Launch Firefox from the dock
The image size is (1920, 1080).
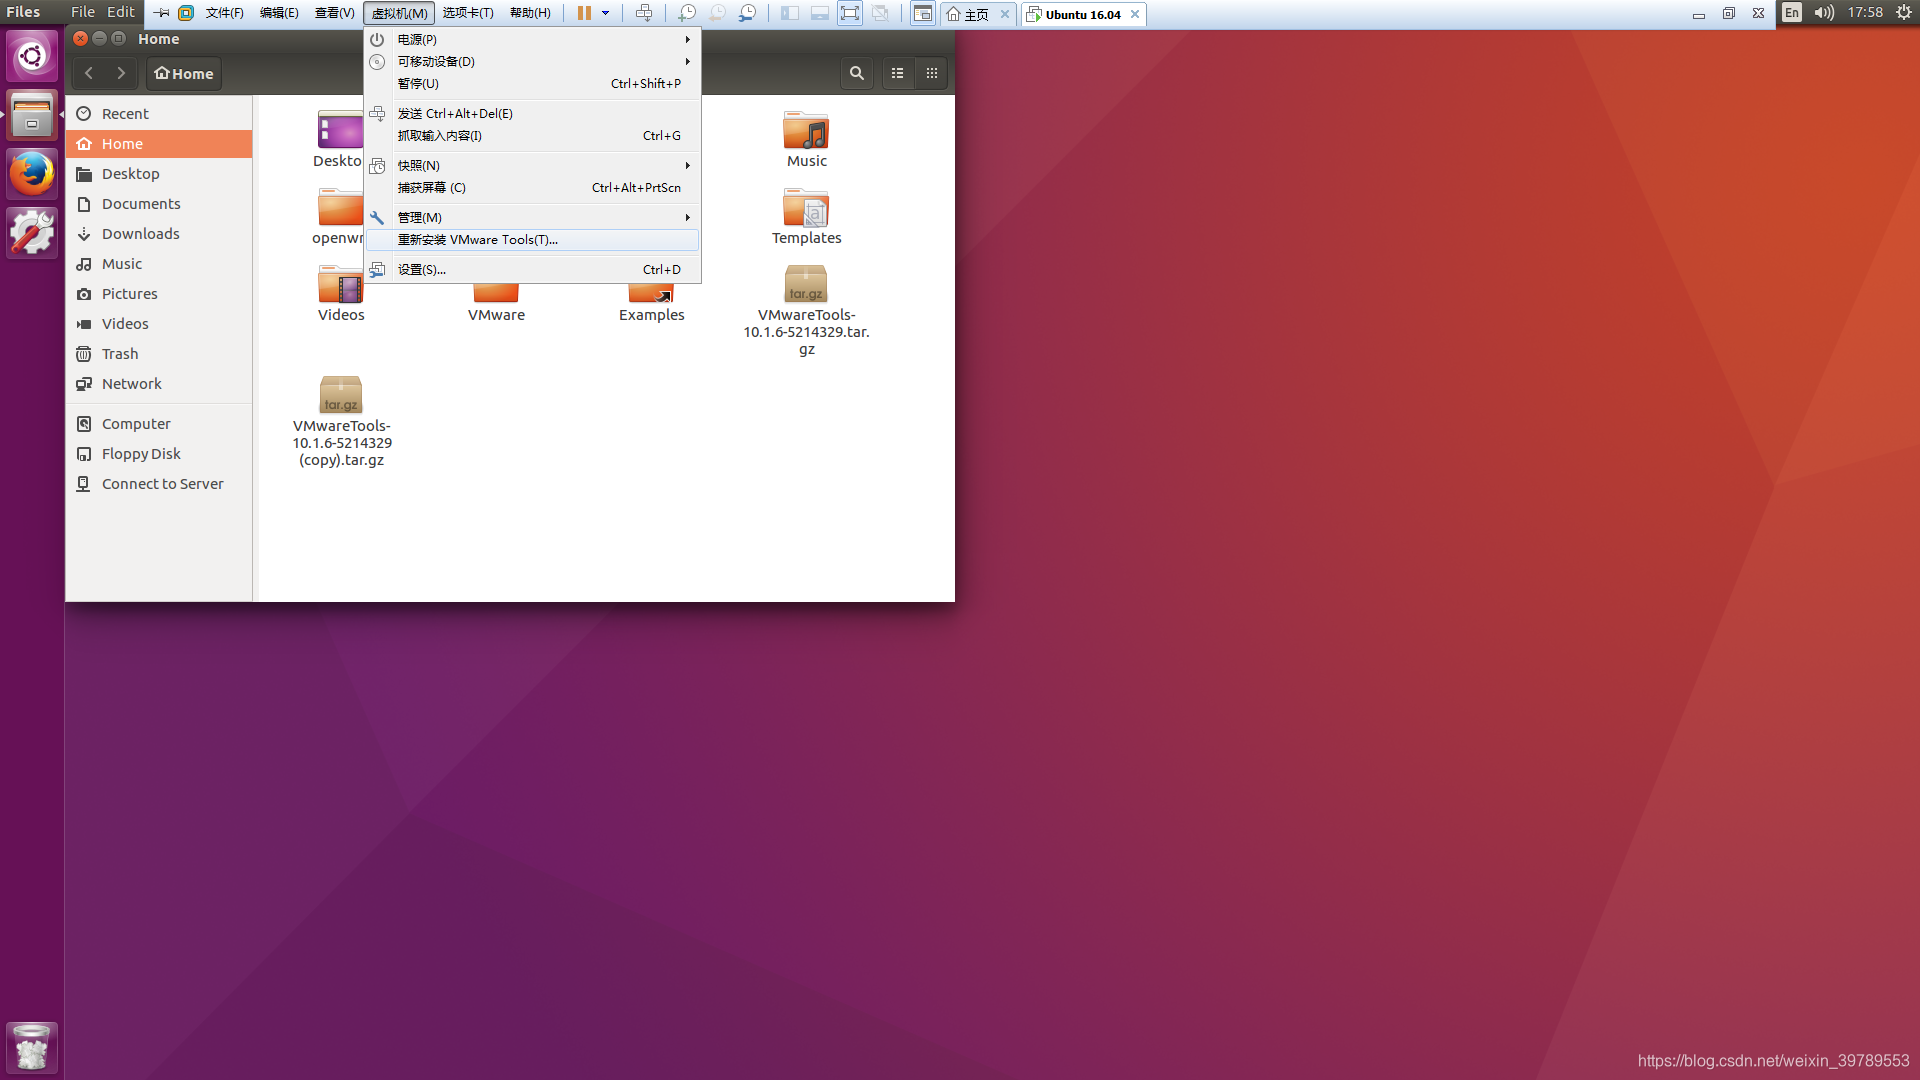(x=32, y=174)
